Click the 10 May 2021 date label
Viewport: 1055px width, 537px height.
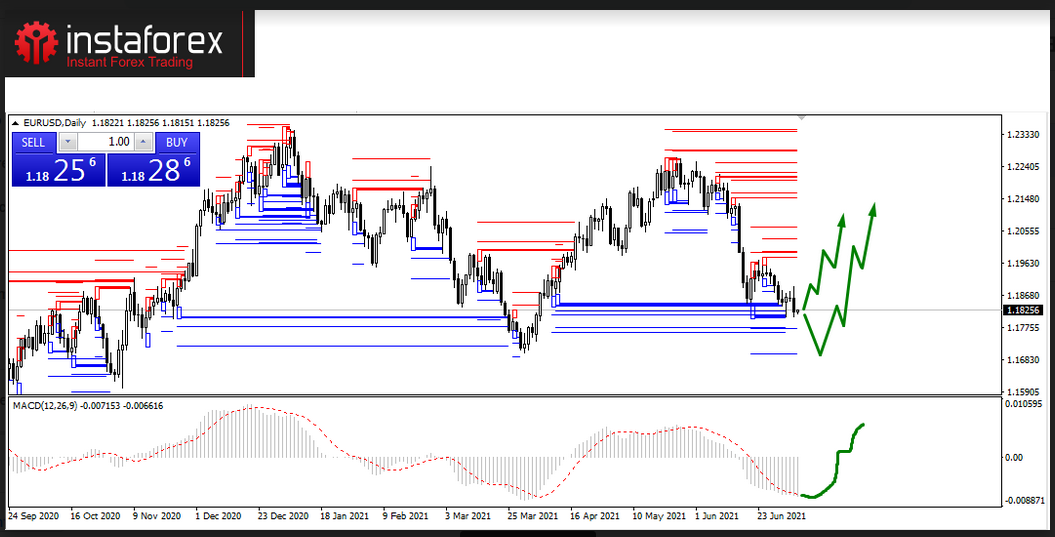(659, 516)
